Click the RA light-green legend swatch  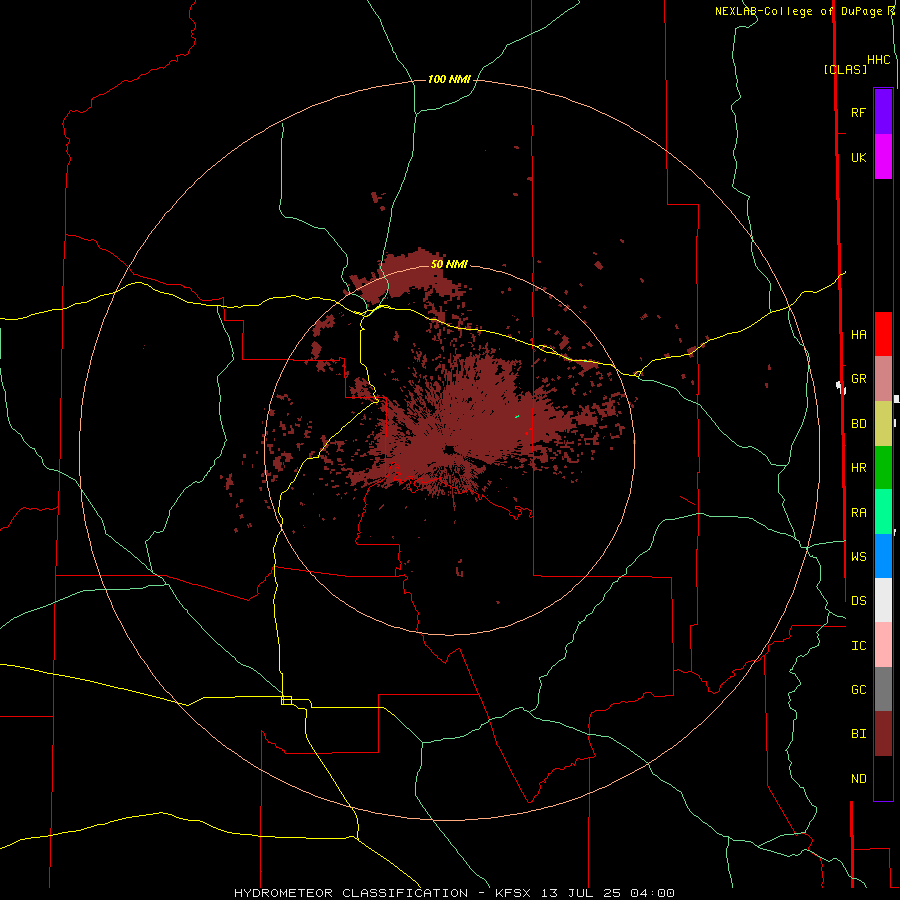[x=883, y=512]
